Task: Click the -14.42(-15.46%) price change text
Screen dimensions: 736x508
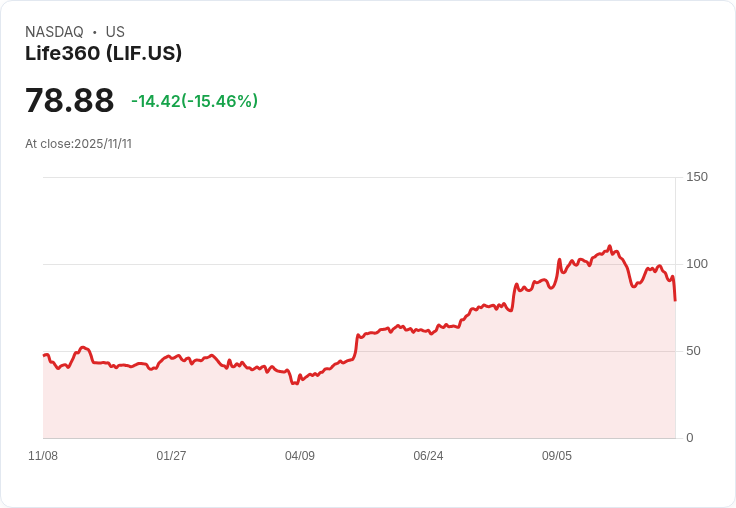Action: 194,101
